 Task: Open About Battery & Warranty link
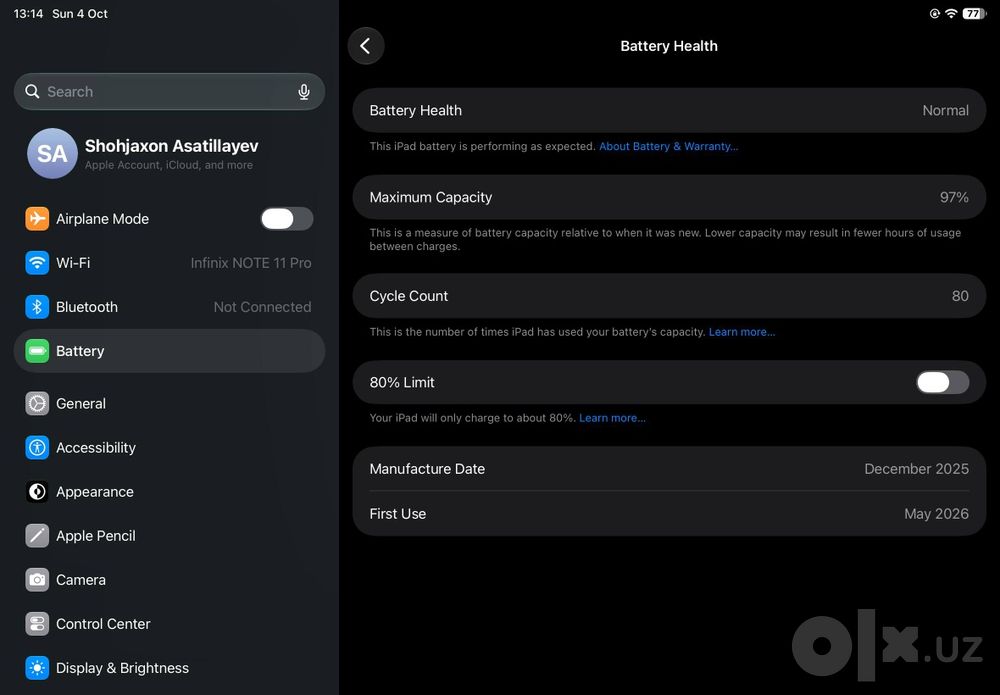[x=668, y=146]
